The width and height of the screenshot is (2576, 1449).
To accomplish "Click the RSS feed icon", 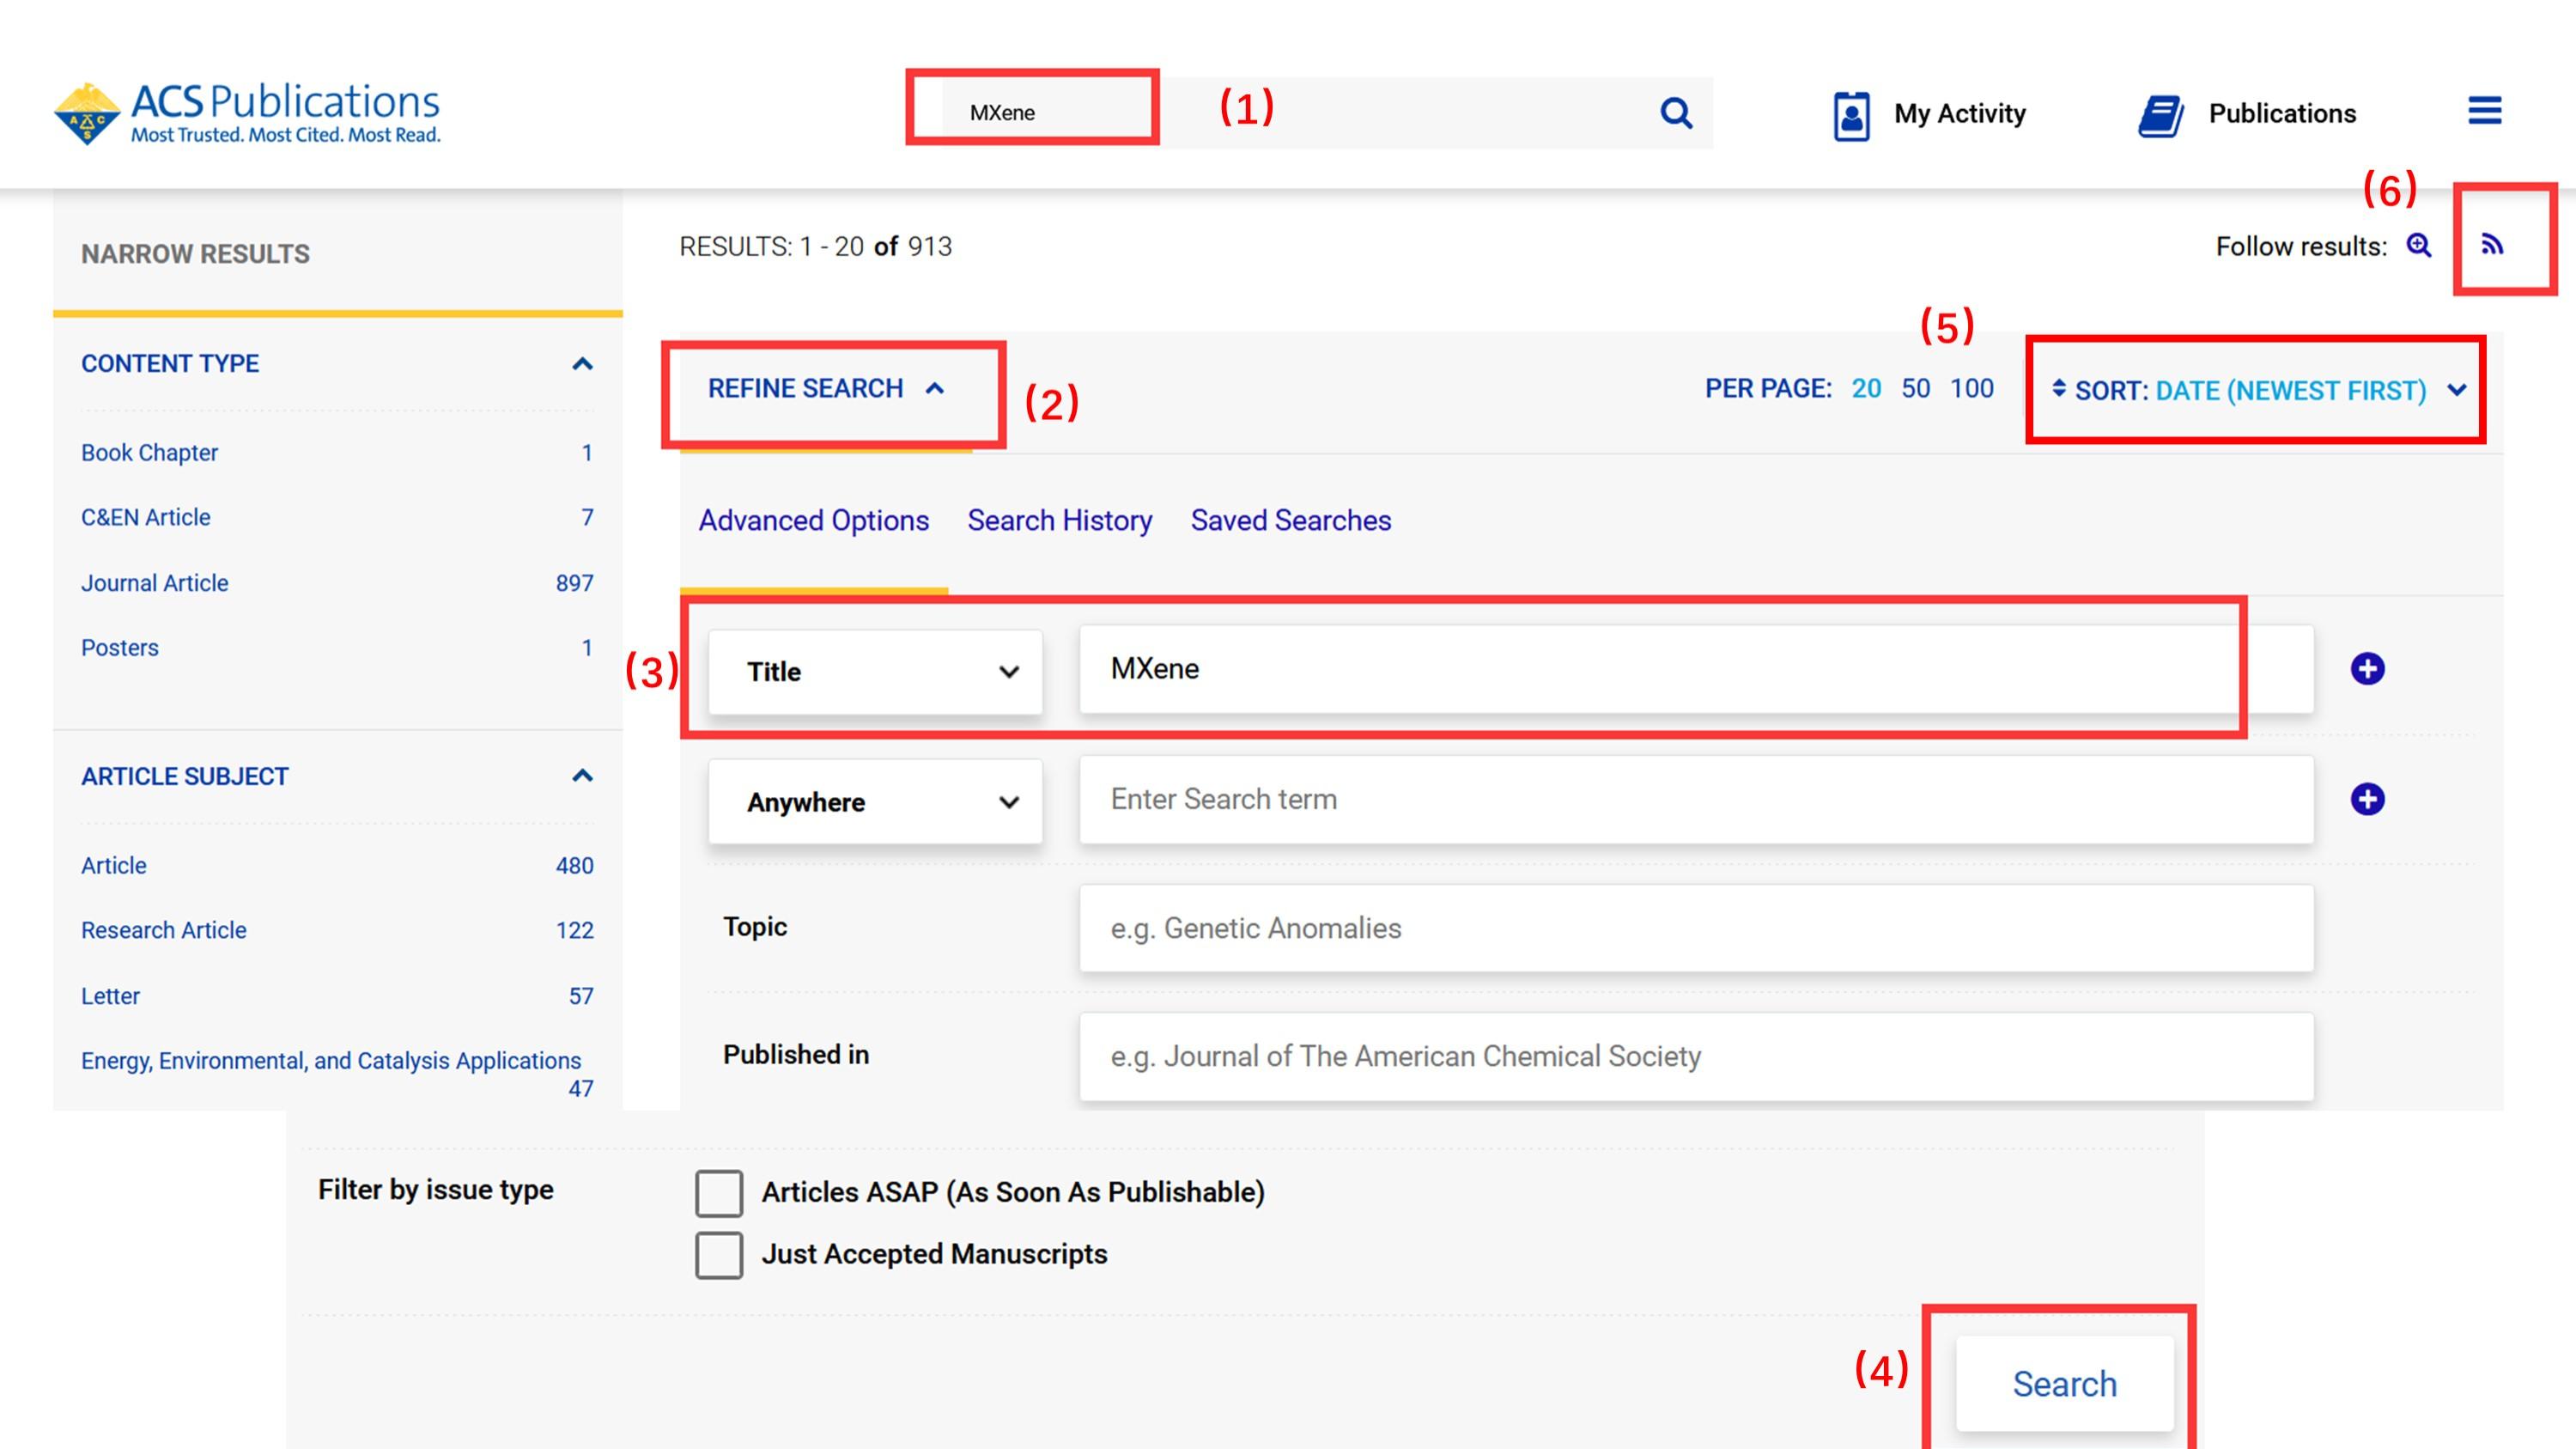I will pyautogui.click(x=2491, y=245).
